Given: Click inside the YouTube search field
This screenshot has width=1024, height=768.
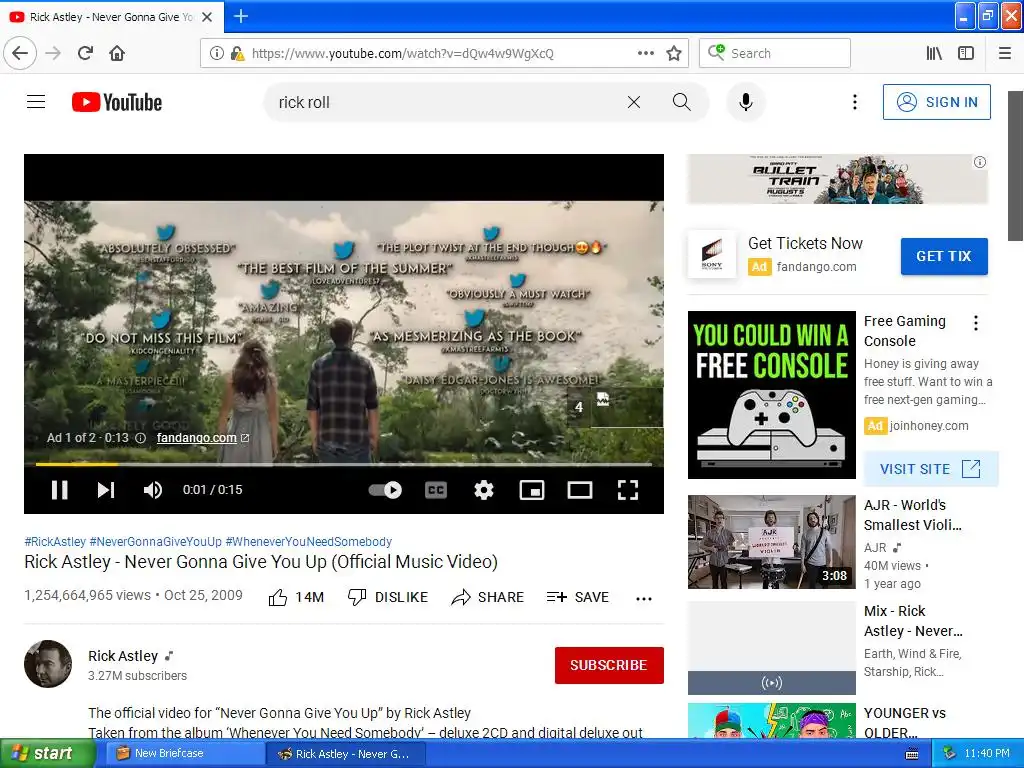Looking at the screenshot, I should click(x=444, y=102).
